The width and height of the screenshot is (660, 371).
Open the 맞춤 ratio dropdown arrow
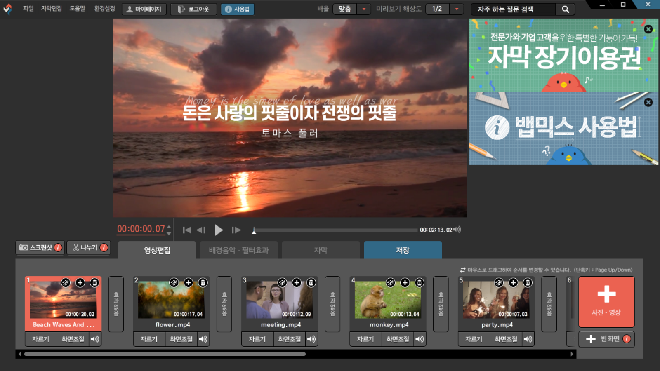(364, 9)
